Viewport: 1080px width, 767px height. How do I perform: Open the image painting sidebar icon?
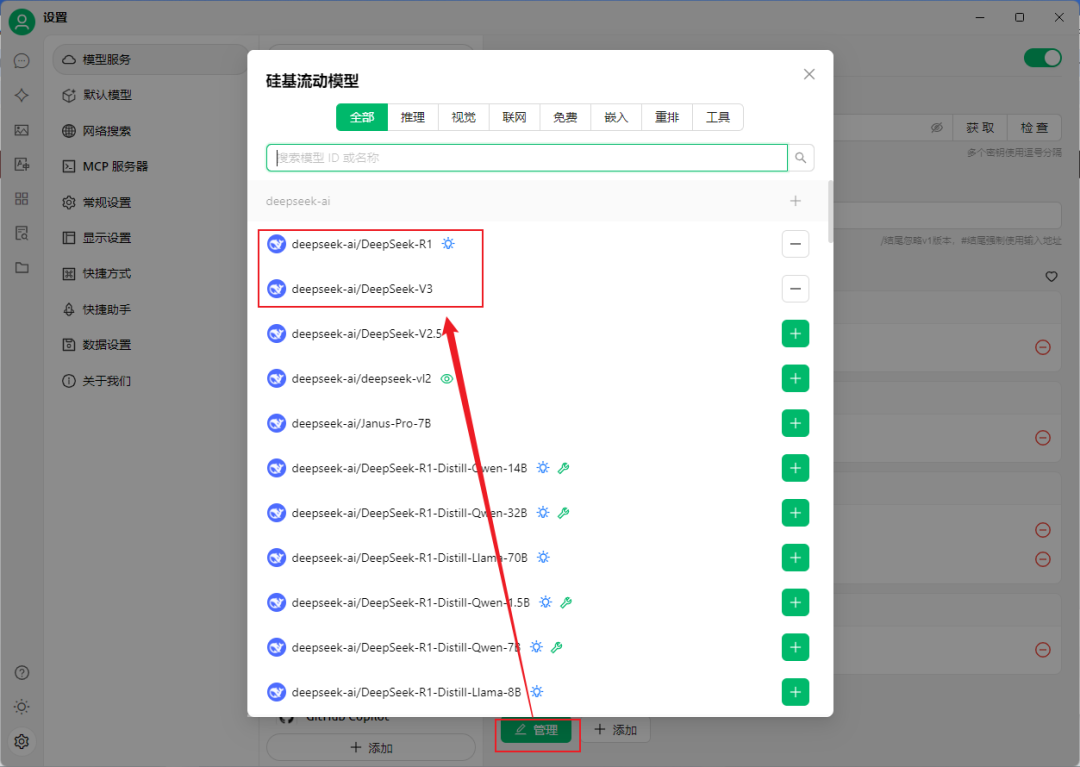(21, 130)
